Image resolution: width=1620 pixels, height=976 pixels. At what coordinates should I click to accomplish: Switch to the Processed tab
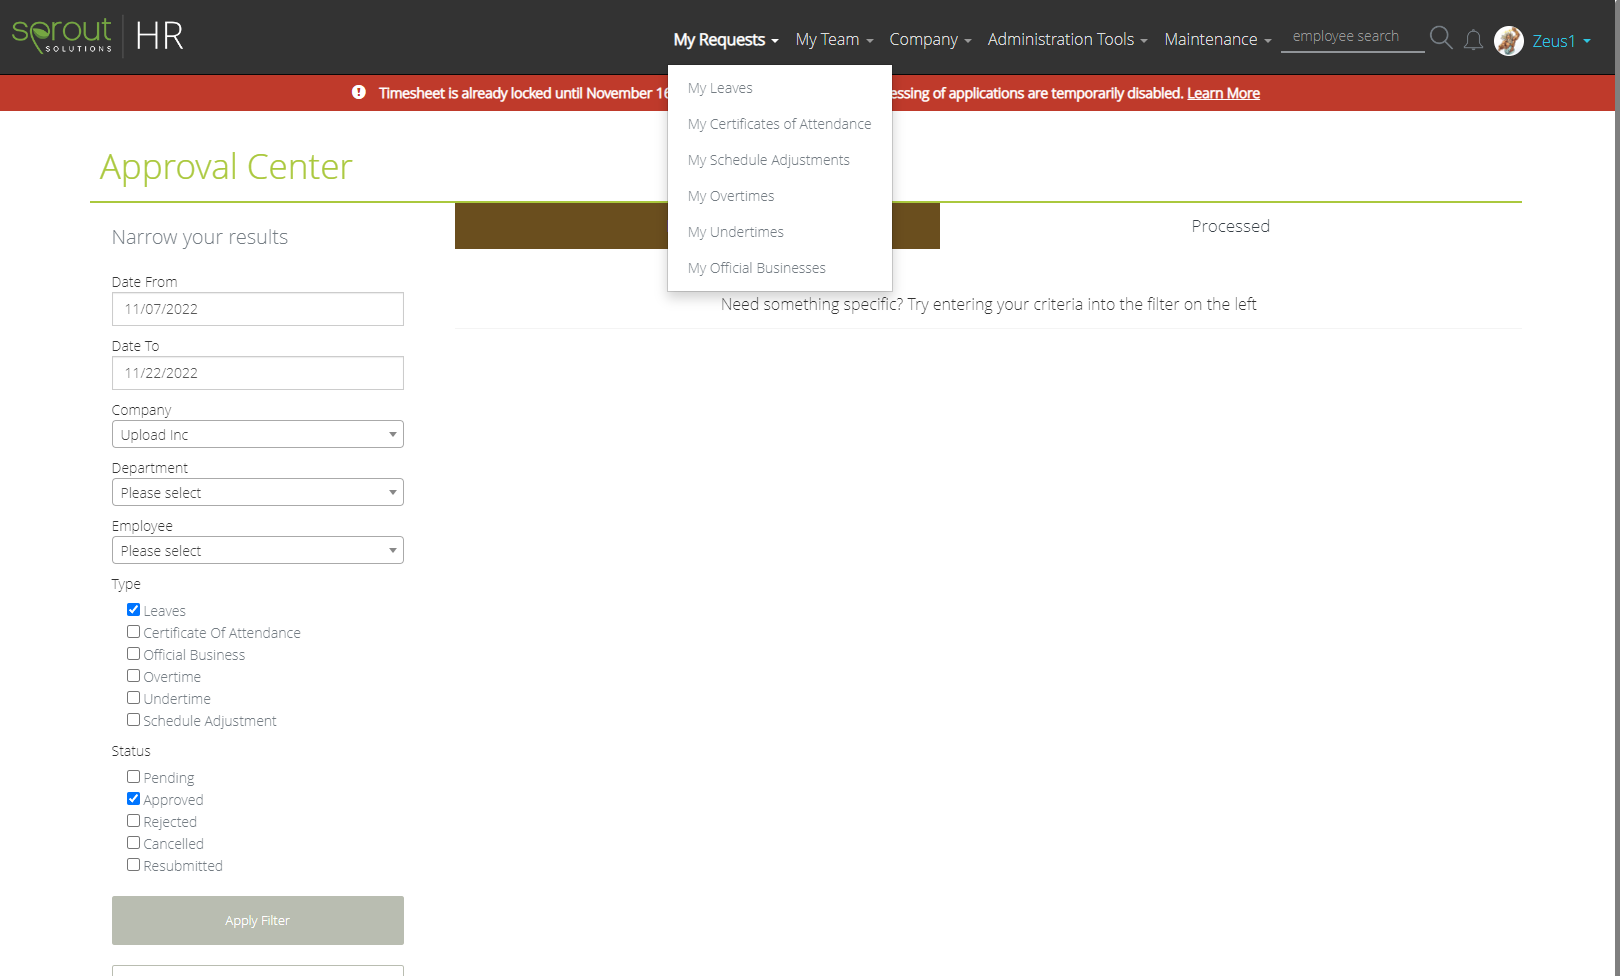tap(1230, 226)
